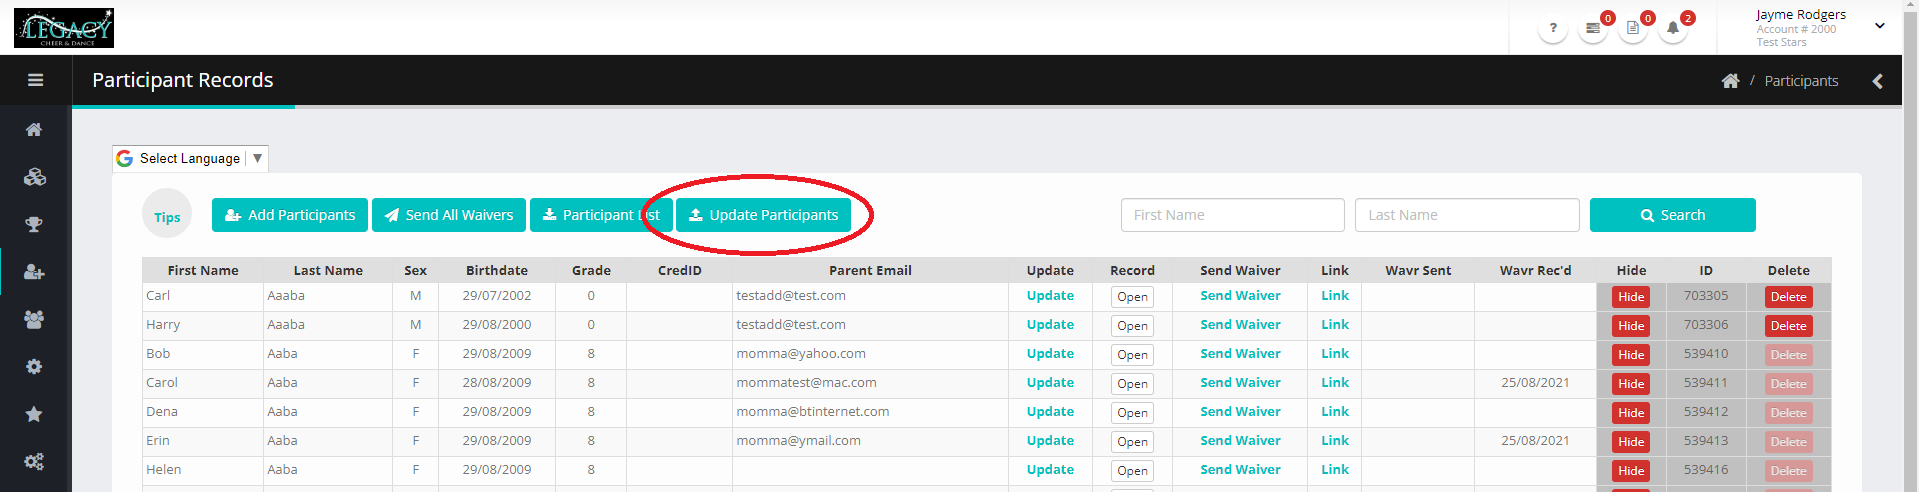The width and height of the screenshot is (1919, 492).
Task: Open the group users sidebar icon
Action: tap(34, 320)
